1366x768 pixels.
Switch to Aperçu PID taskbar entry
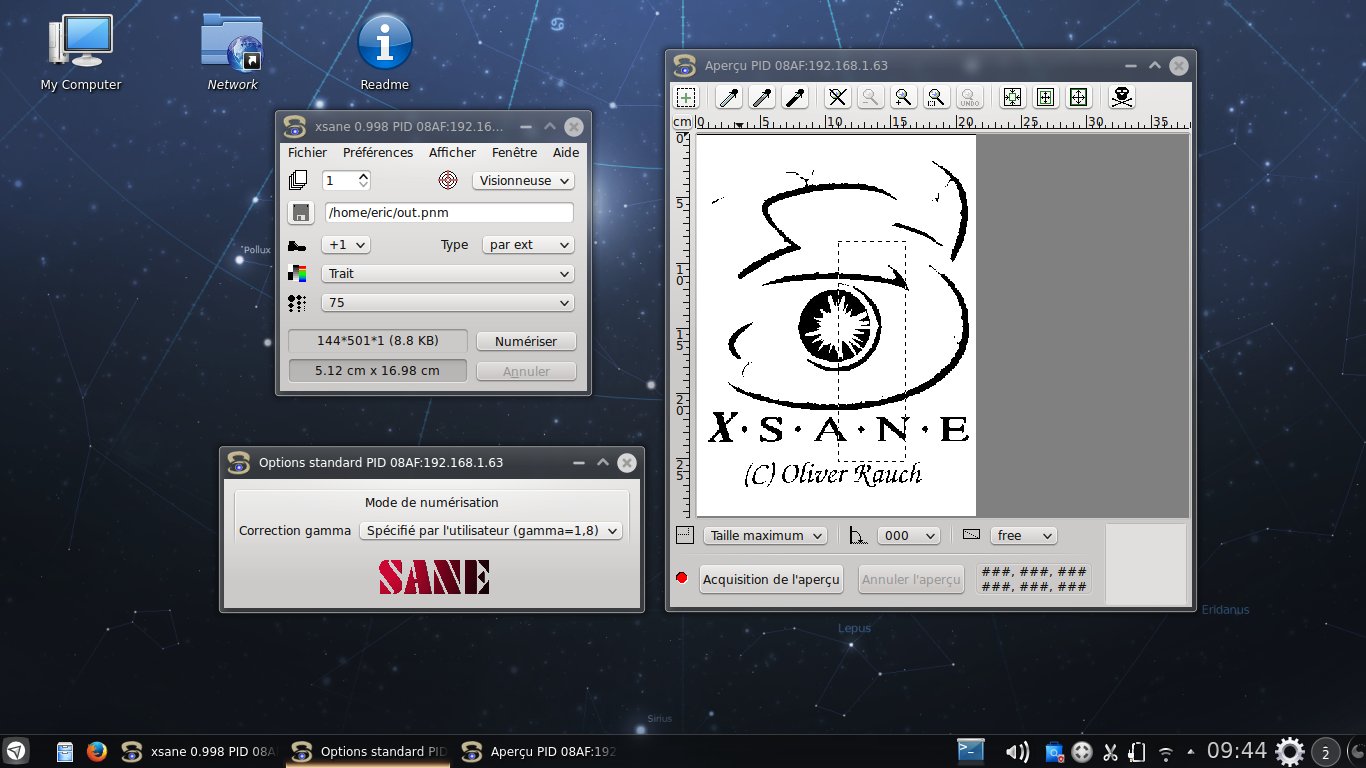point(538,751)
